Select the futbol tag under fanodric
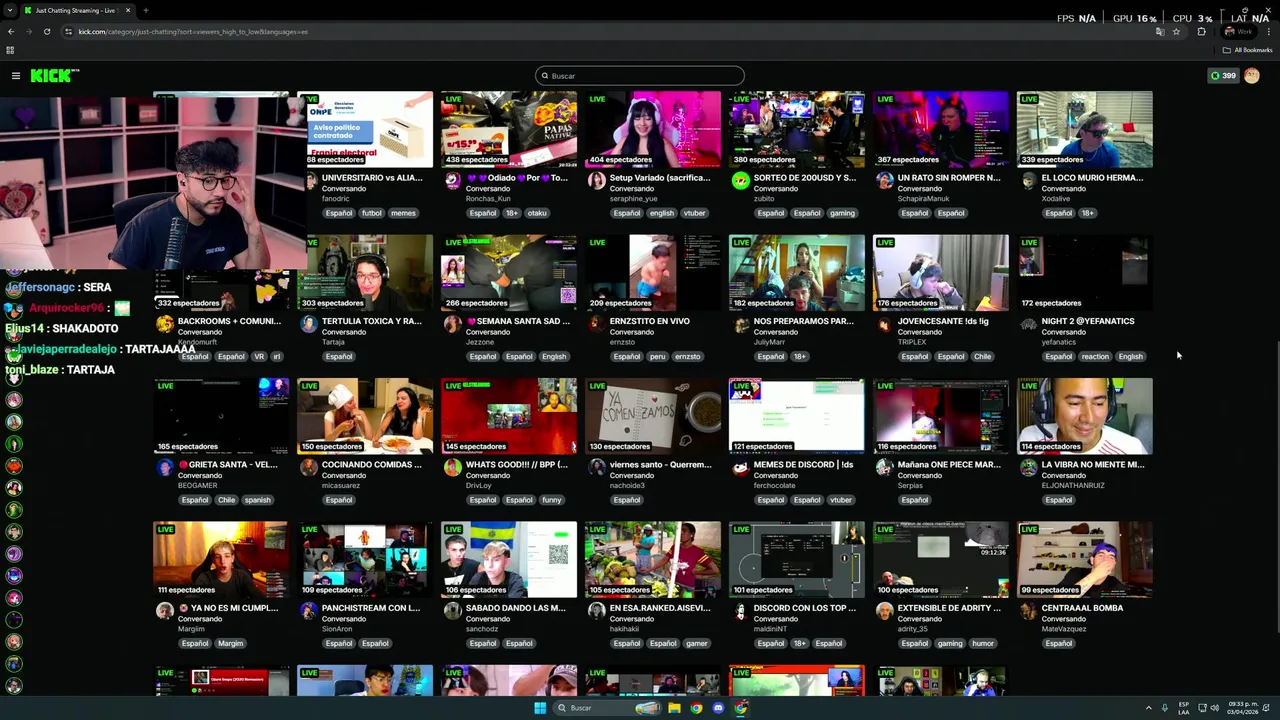Image resolution: width=1280 pixels, height=720 pixels. tap(372, 213)
